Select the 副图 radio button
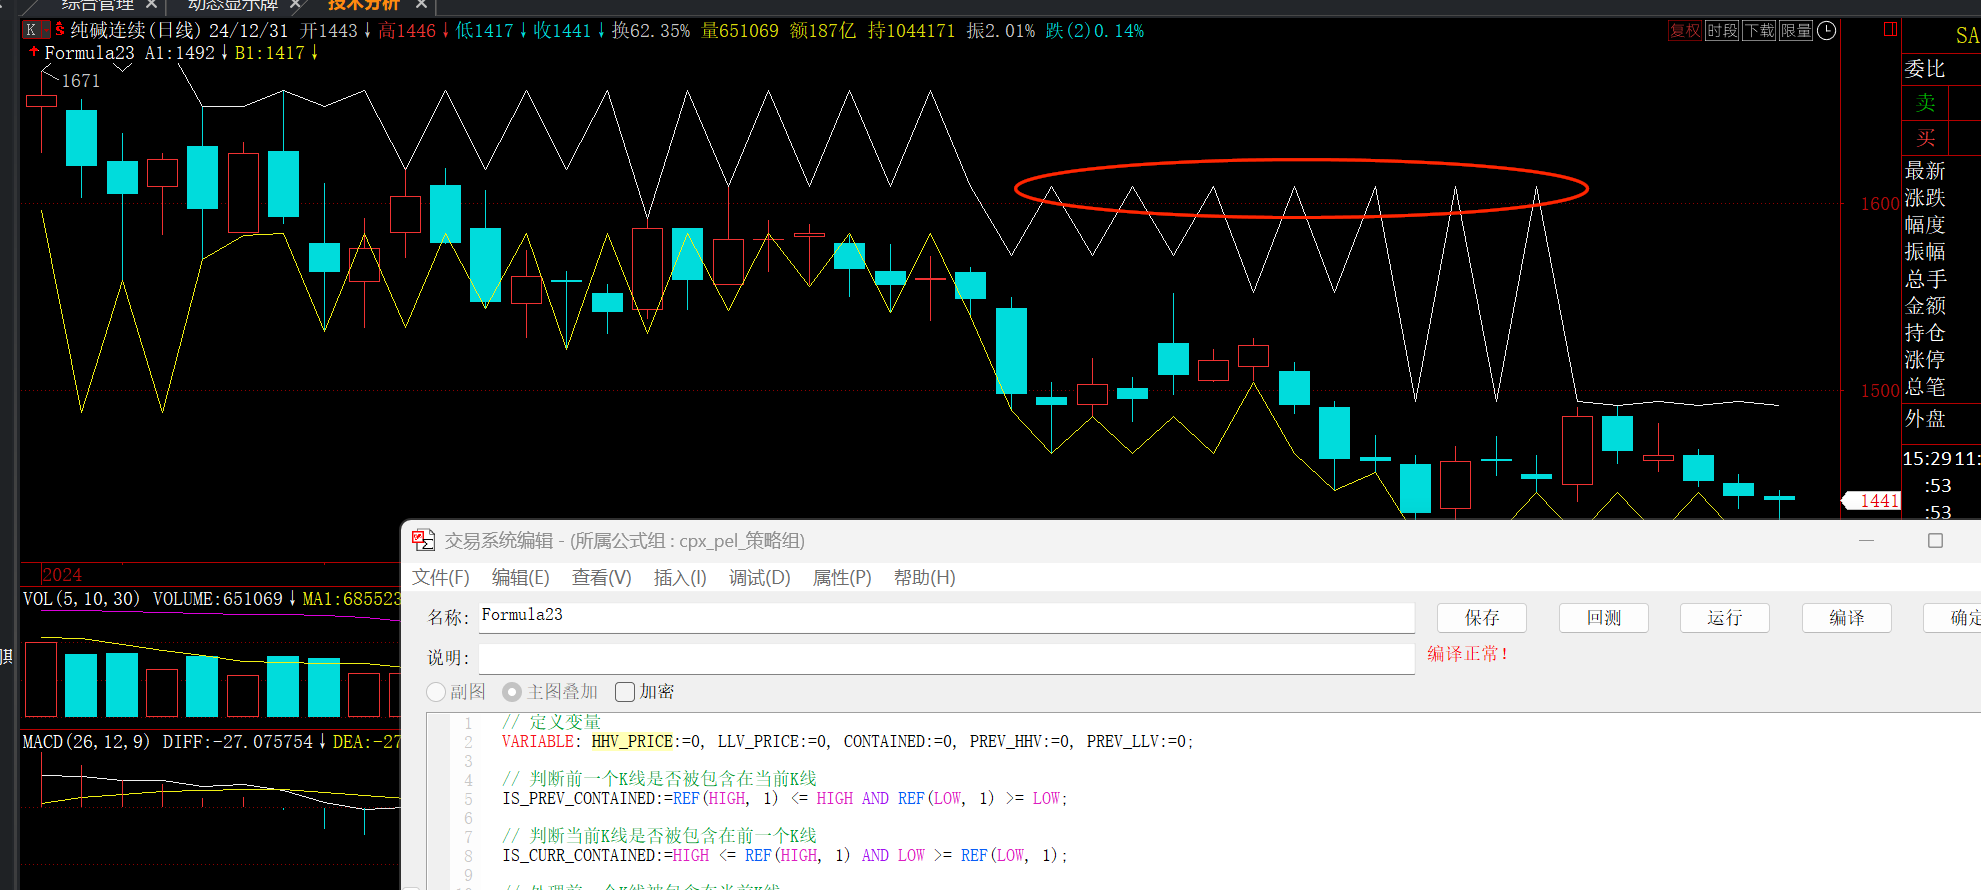This screenshot has width=1981, height=890. tap(436, 692)
